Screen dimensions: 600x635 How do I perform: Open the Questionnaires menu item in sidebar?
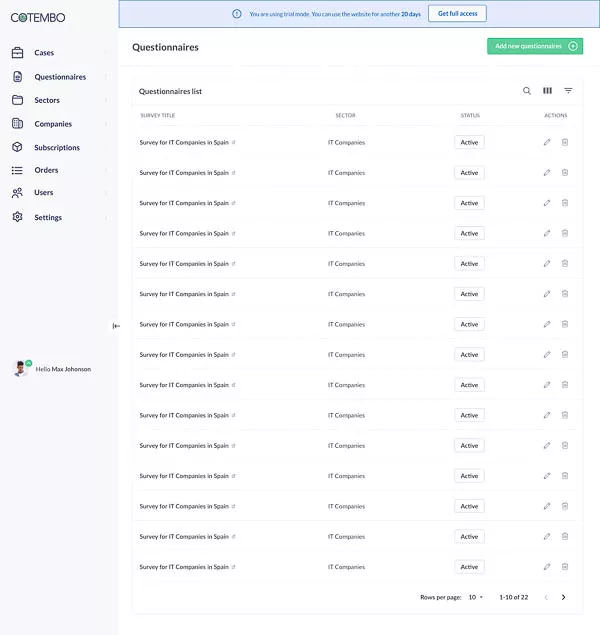[x=60, y=77]
